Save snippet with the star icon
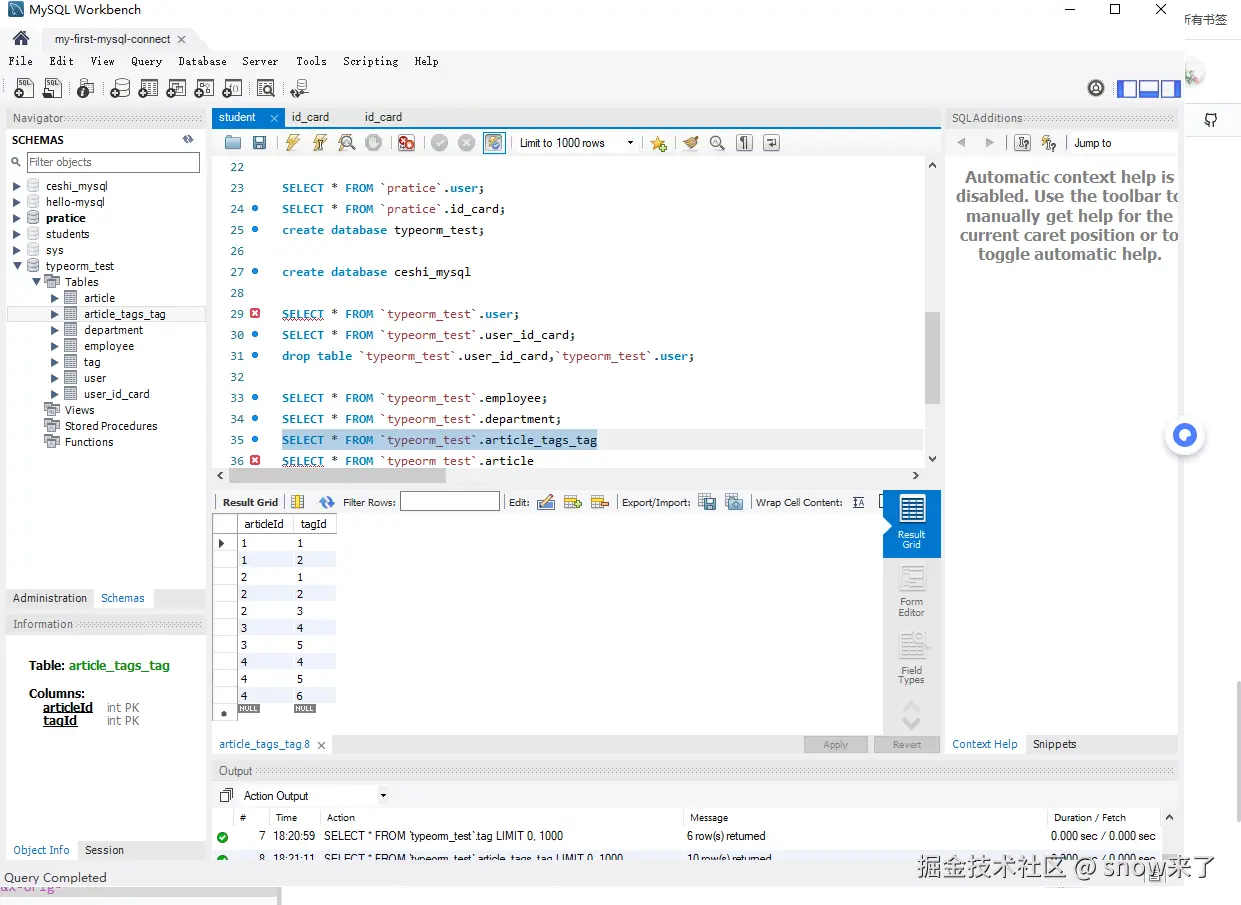 (x=658, y=143)
